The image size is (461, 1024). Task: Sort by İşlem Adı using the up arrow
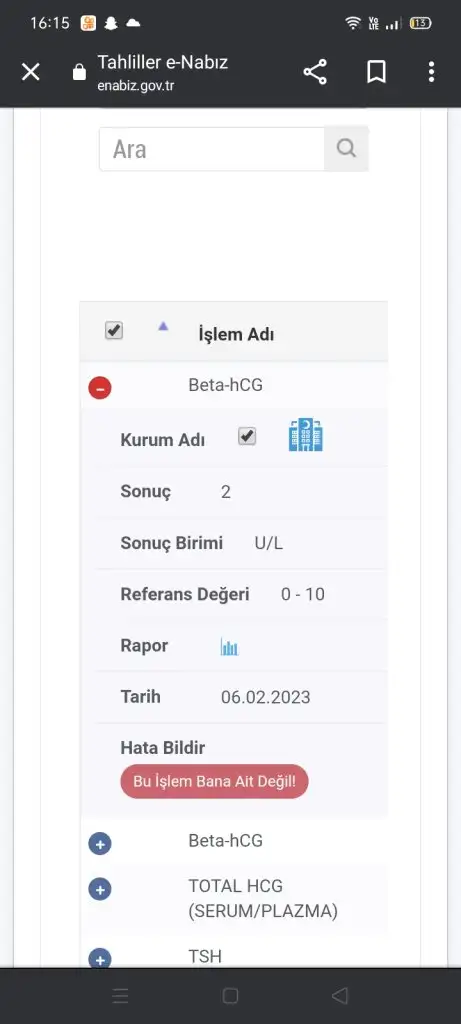click(x=163, y=326)
